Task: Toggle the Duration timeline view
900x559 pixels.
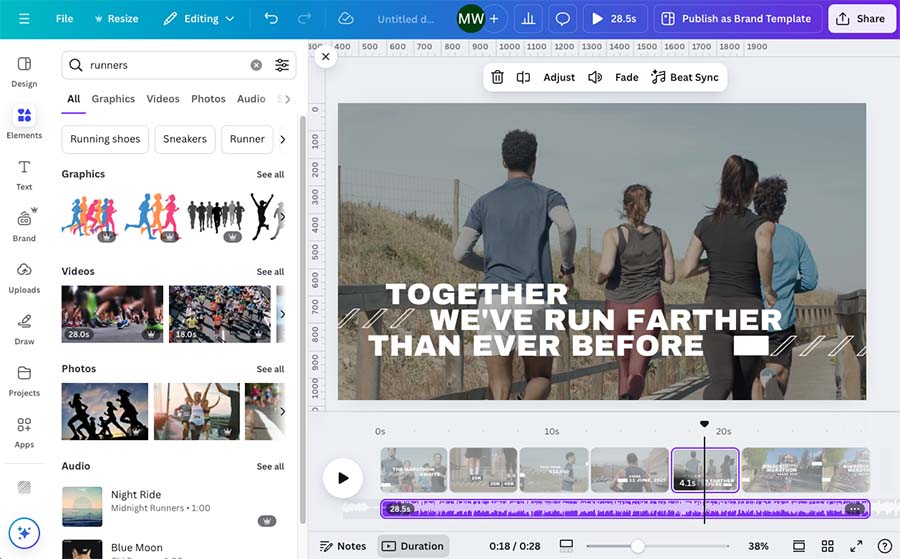Action: pyautogui.click(x=413, y=546)
